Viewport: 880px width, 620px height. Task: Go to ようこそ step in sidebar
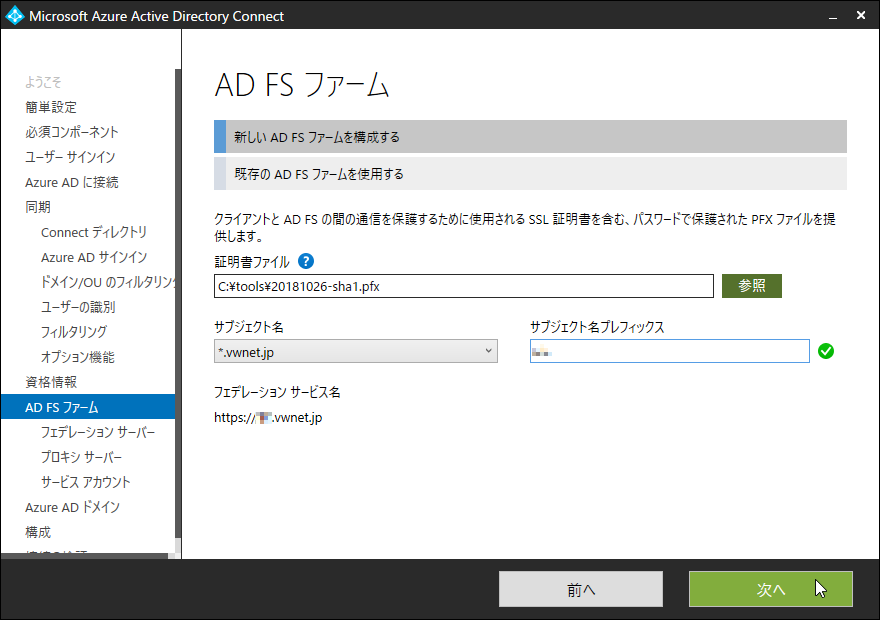pyautogui.click(x=43, y=82)
